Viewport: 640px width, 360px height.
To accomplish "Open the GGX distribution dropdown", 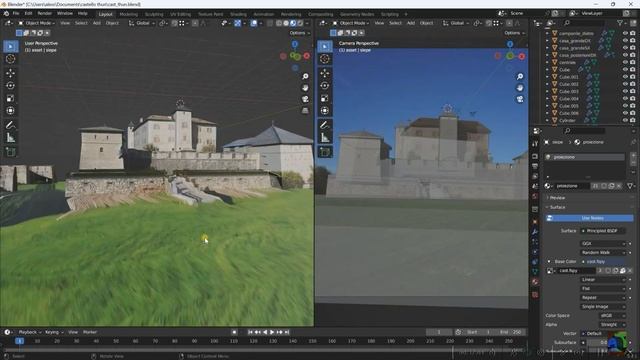I will click(x=603, y=243).
